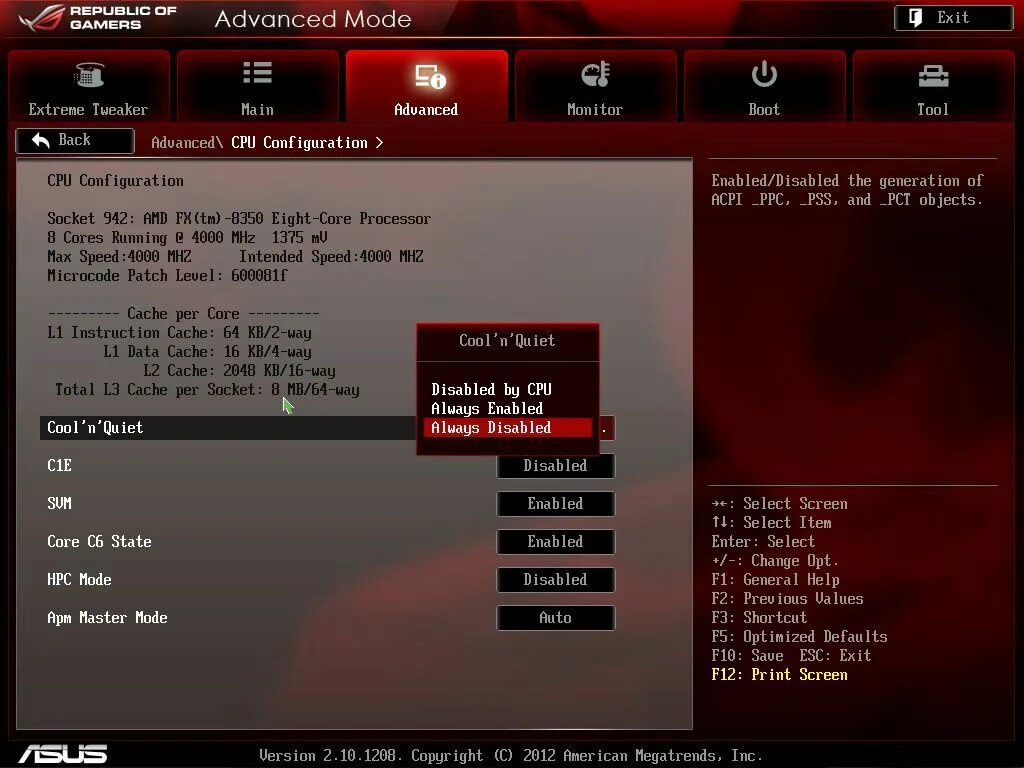Screen dimensions: 1024x768
Task: Click the Back arrow icon
Action: coord(40,140)
